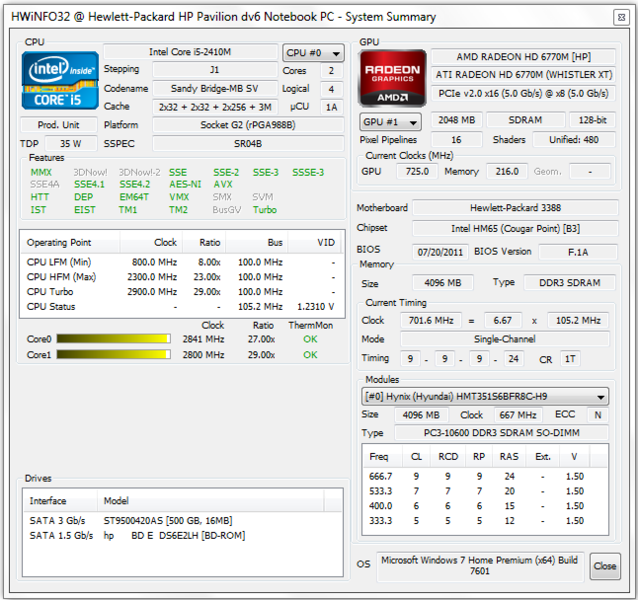Click the BIOS date 07/20/2011 field
638x600 pixels.
tap(440, 252)
